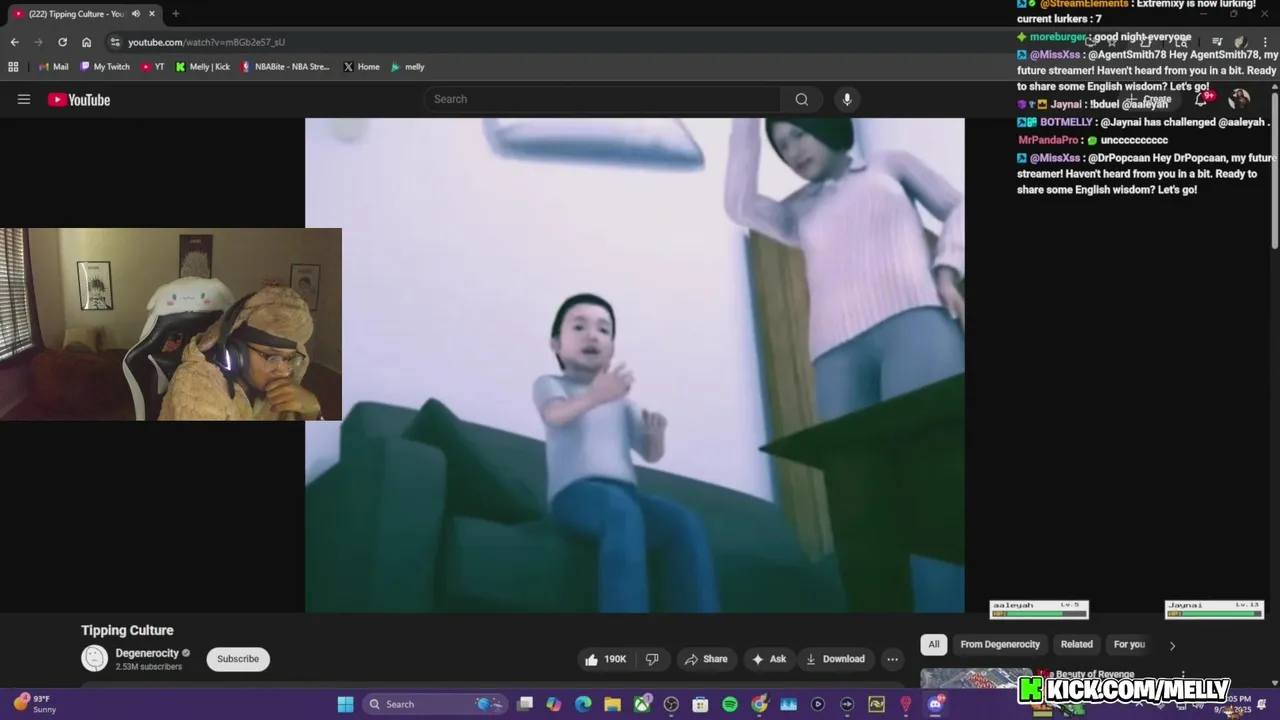The image size is (1280, 720).
Task: Show more filter chips with arrow
Action: (1172, 645)
